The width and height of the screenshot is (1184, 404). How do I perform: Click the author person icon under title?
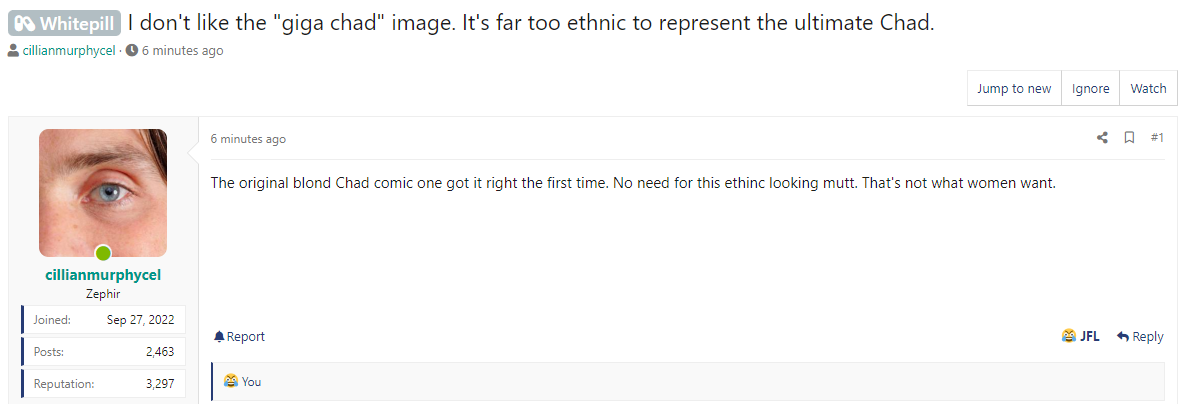pyautogui.click(x=14, y=51)
